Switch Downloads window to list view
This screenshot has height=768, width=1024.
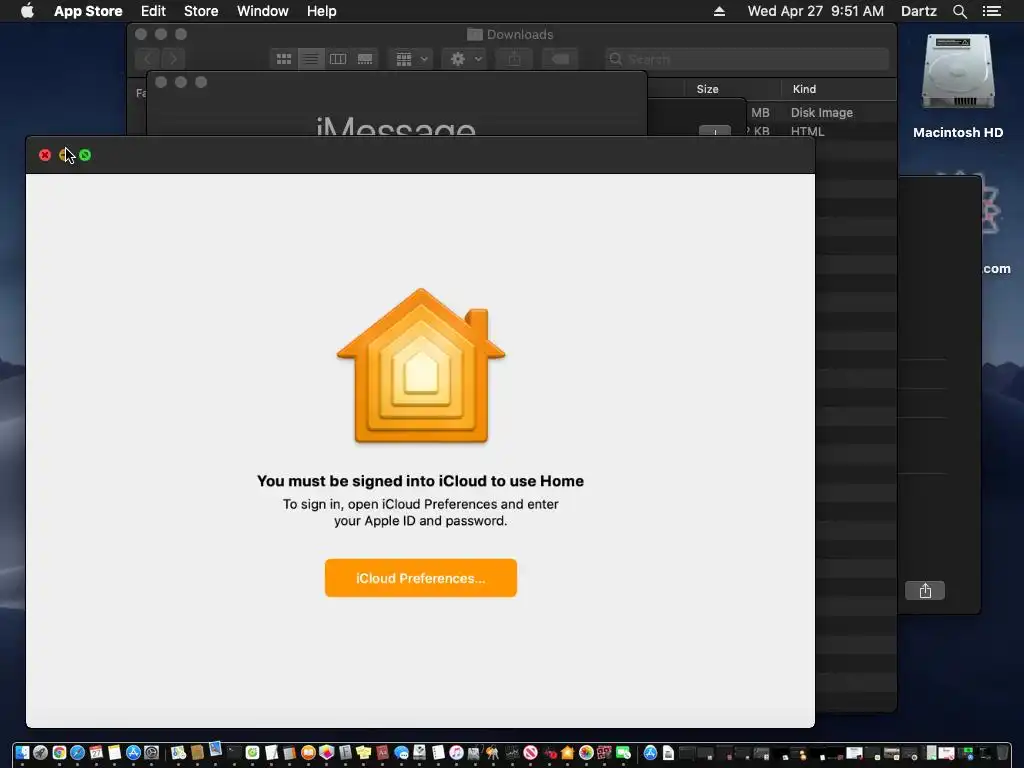pyautogui.click(x=311, y=59)
